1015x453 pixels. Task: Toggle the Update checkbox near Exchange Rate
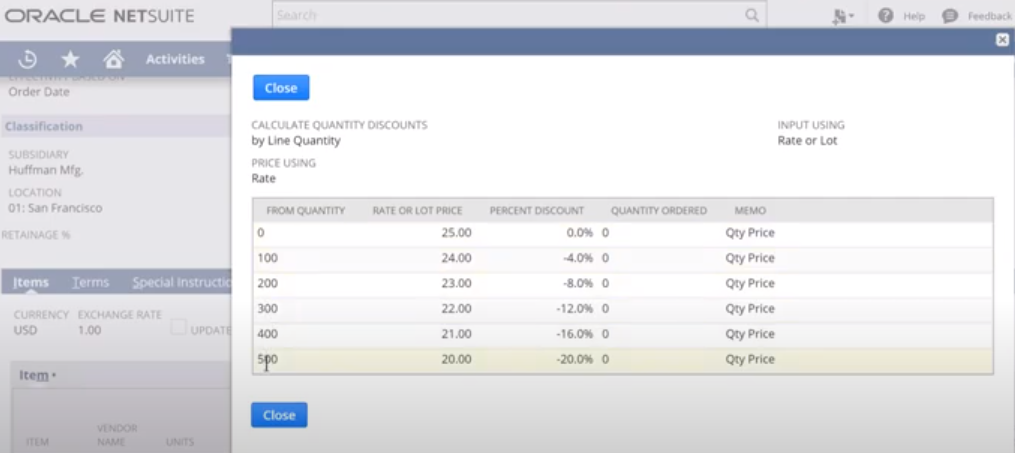tap(178, 327)
